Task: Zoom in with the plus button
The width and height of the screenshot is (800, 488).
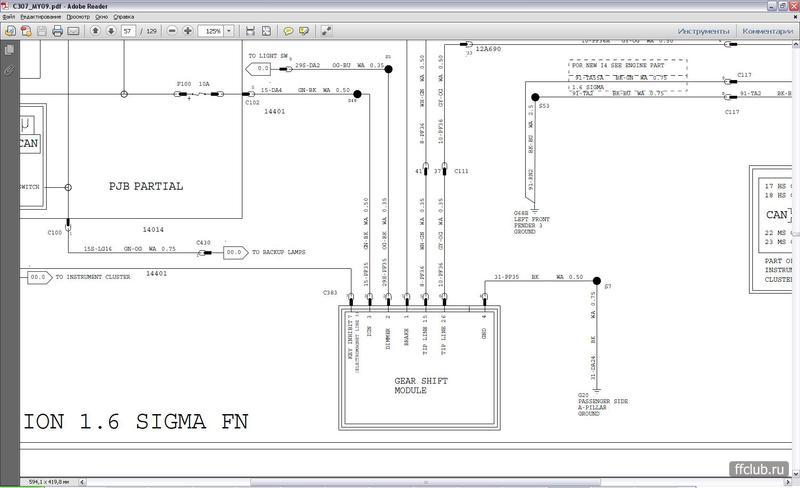Action: [188, 31]
